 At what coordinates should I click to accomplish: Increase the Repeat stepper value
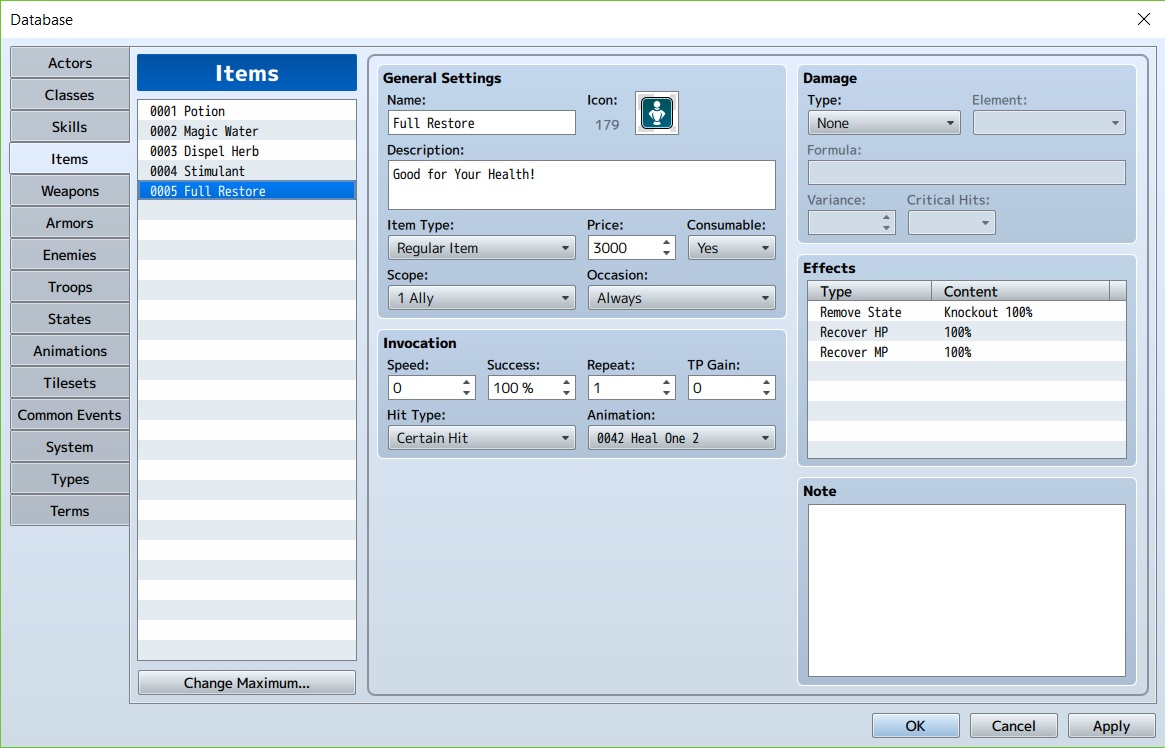(x=667, y=382)
